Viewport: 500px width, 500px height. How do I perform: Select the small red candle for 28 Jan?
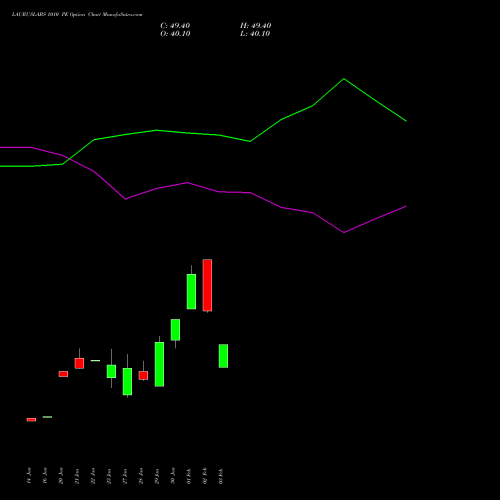tap(143, 375)
